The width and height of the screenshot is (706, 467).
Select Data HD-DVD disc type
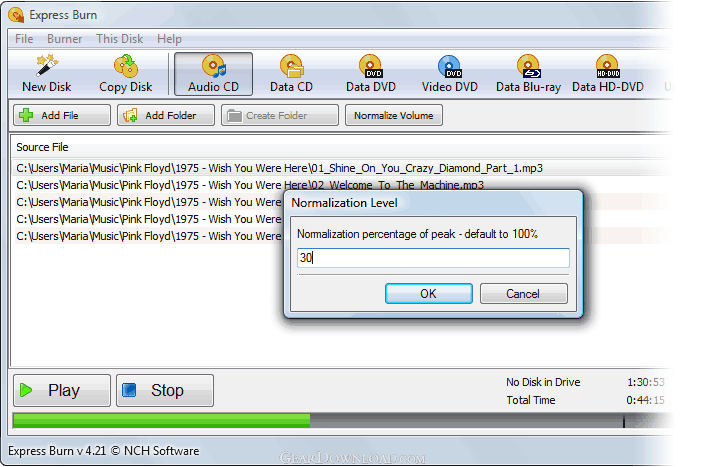coord(607,74)
